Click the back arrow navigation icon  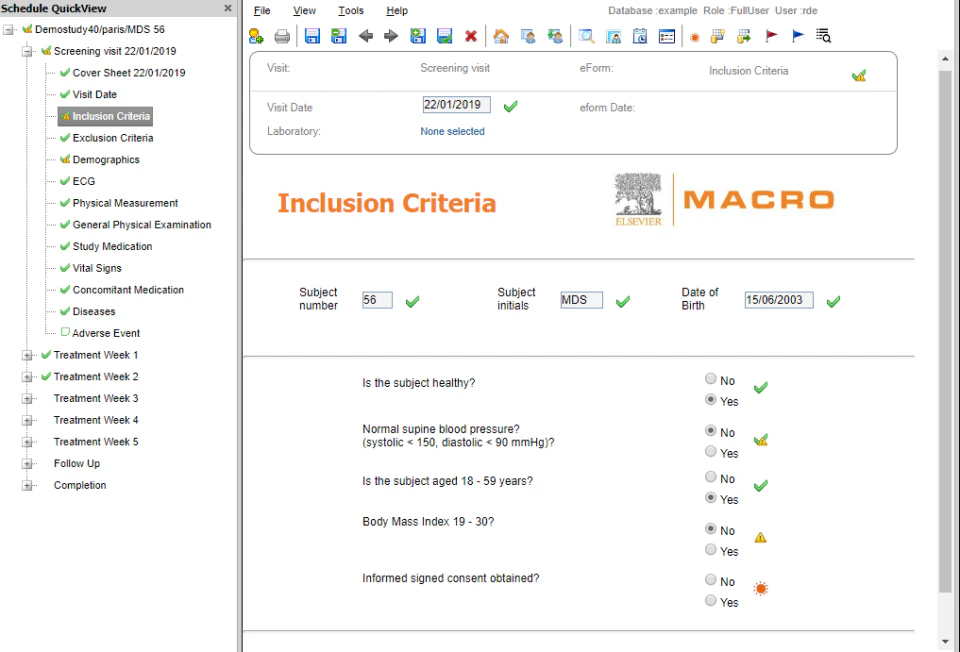(366, 36)
